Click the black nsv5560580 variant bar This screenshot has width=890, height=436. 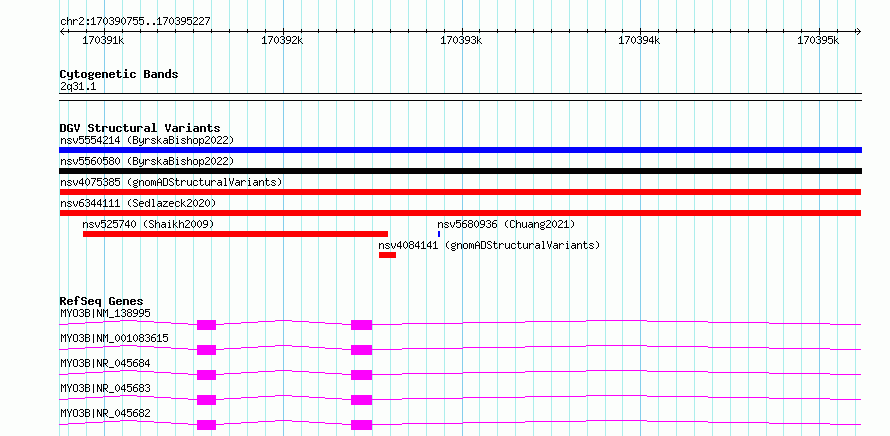[460, 171]
